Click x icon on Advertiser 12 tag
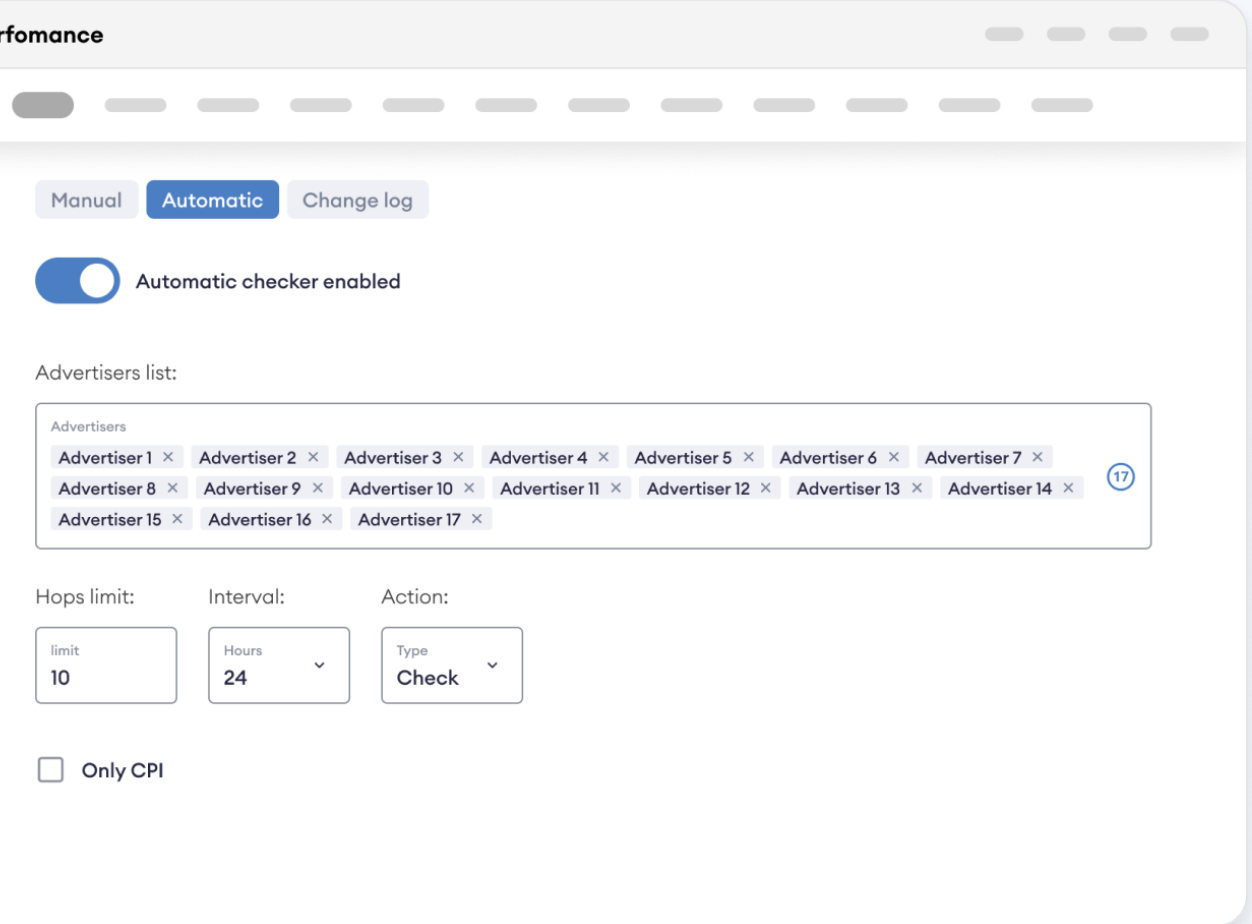Image resolution: width=1252 pixels, height=924 pixels. coord(765,488)
